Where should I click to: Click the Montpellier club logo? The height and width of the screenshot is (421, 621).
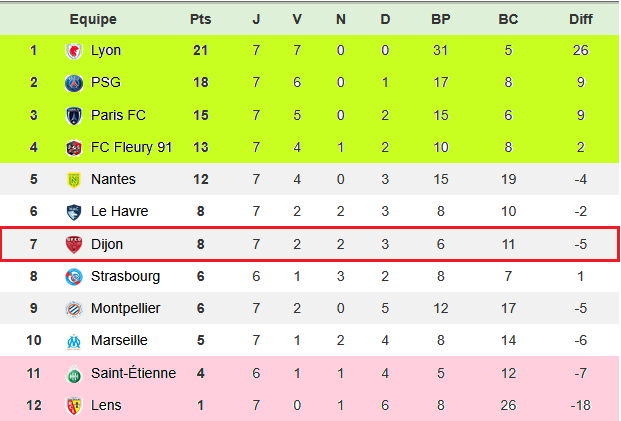(73, 308)
